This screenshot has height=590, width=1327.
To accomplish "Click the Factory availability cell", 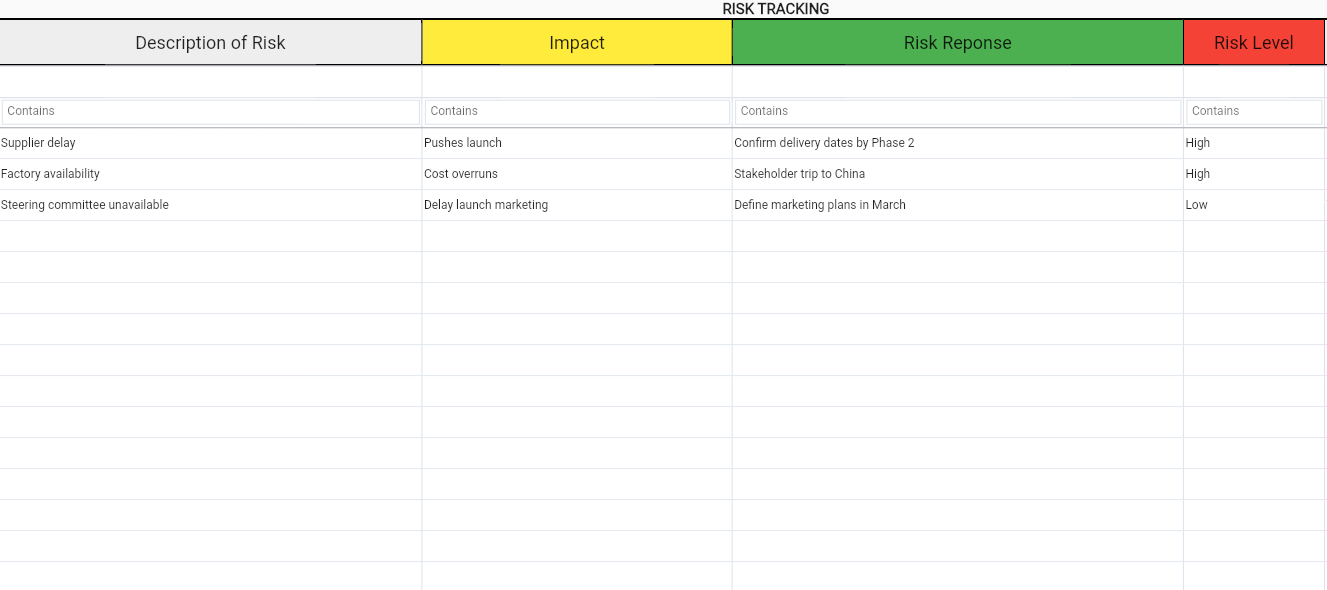I will click(51, 174).
